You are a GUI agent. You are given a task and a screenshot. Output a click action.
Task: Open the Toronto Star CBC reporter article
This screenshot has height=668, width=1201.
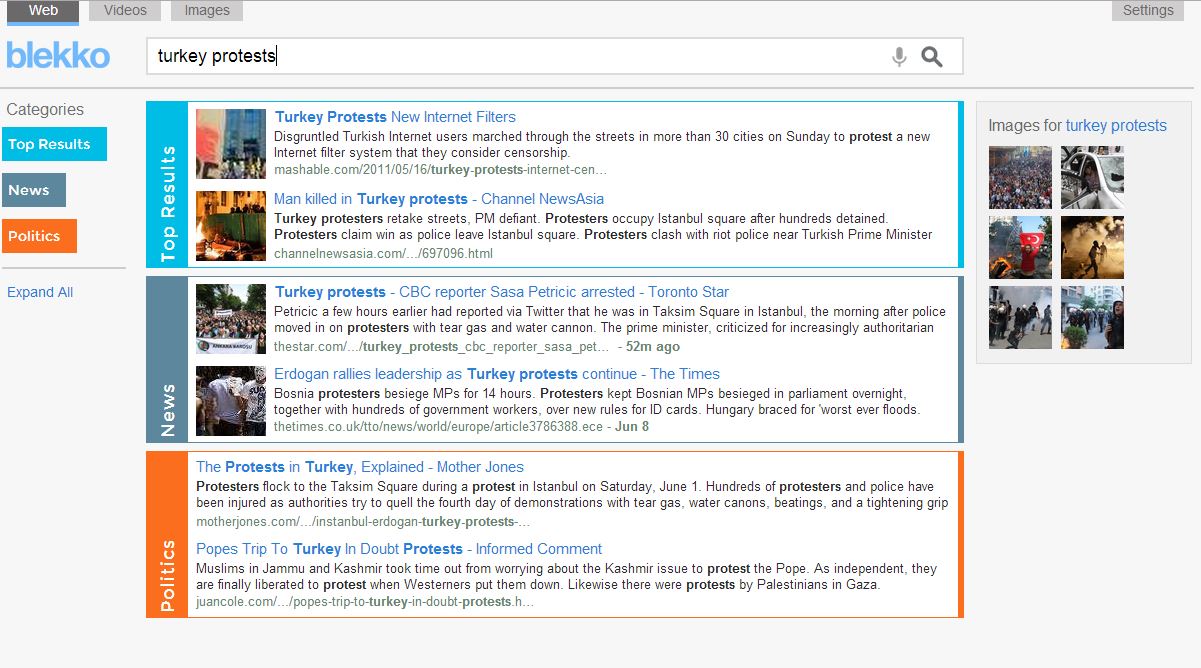pyautogui.click(x=502, y=292)
